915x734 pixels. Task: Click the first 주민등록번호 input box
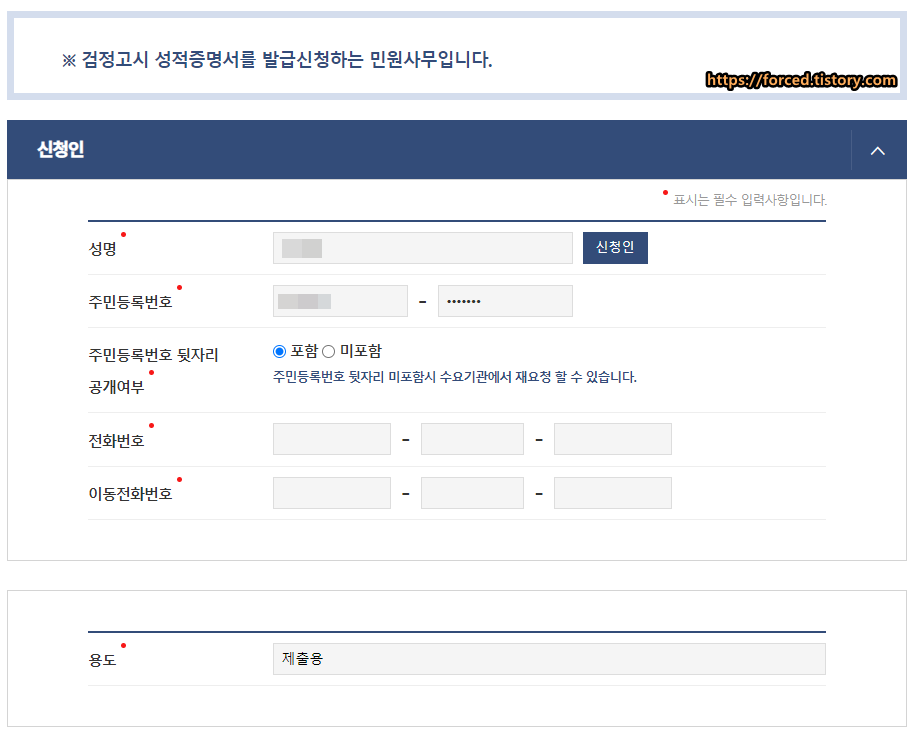[340, 301]
